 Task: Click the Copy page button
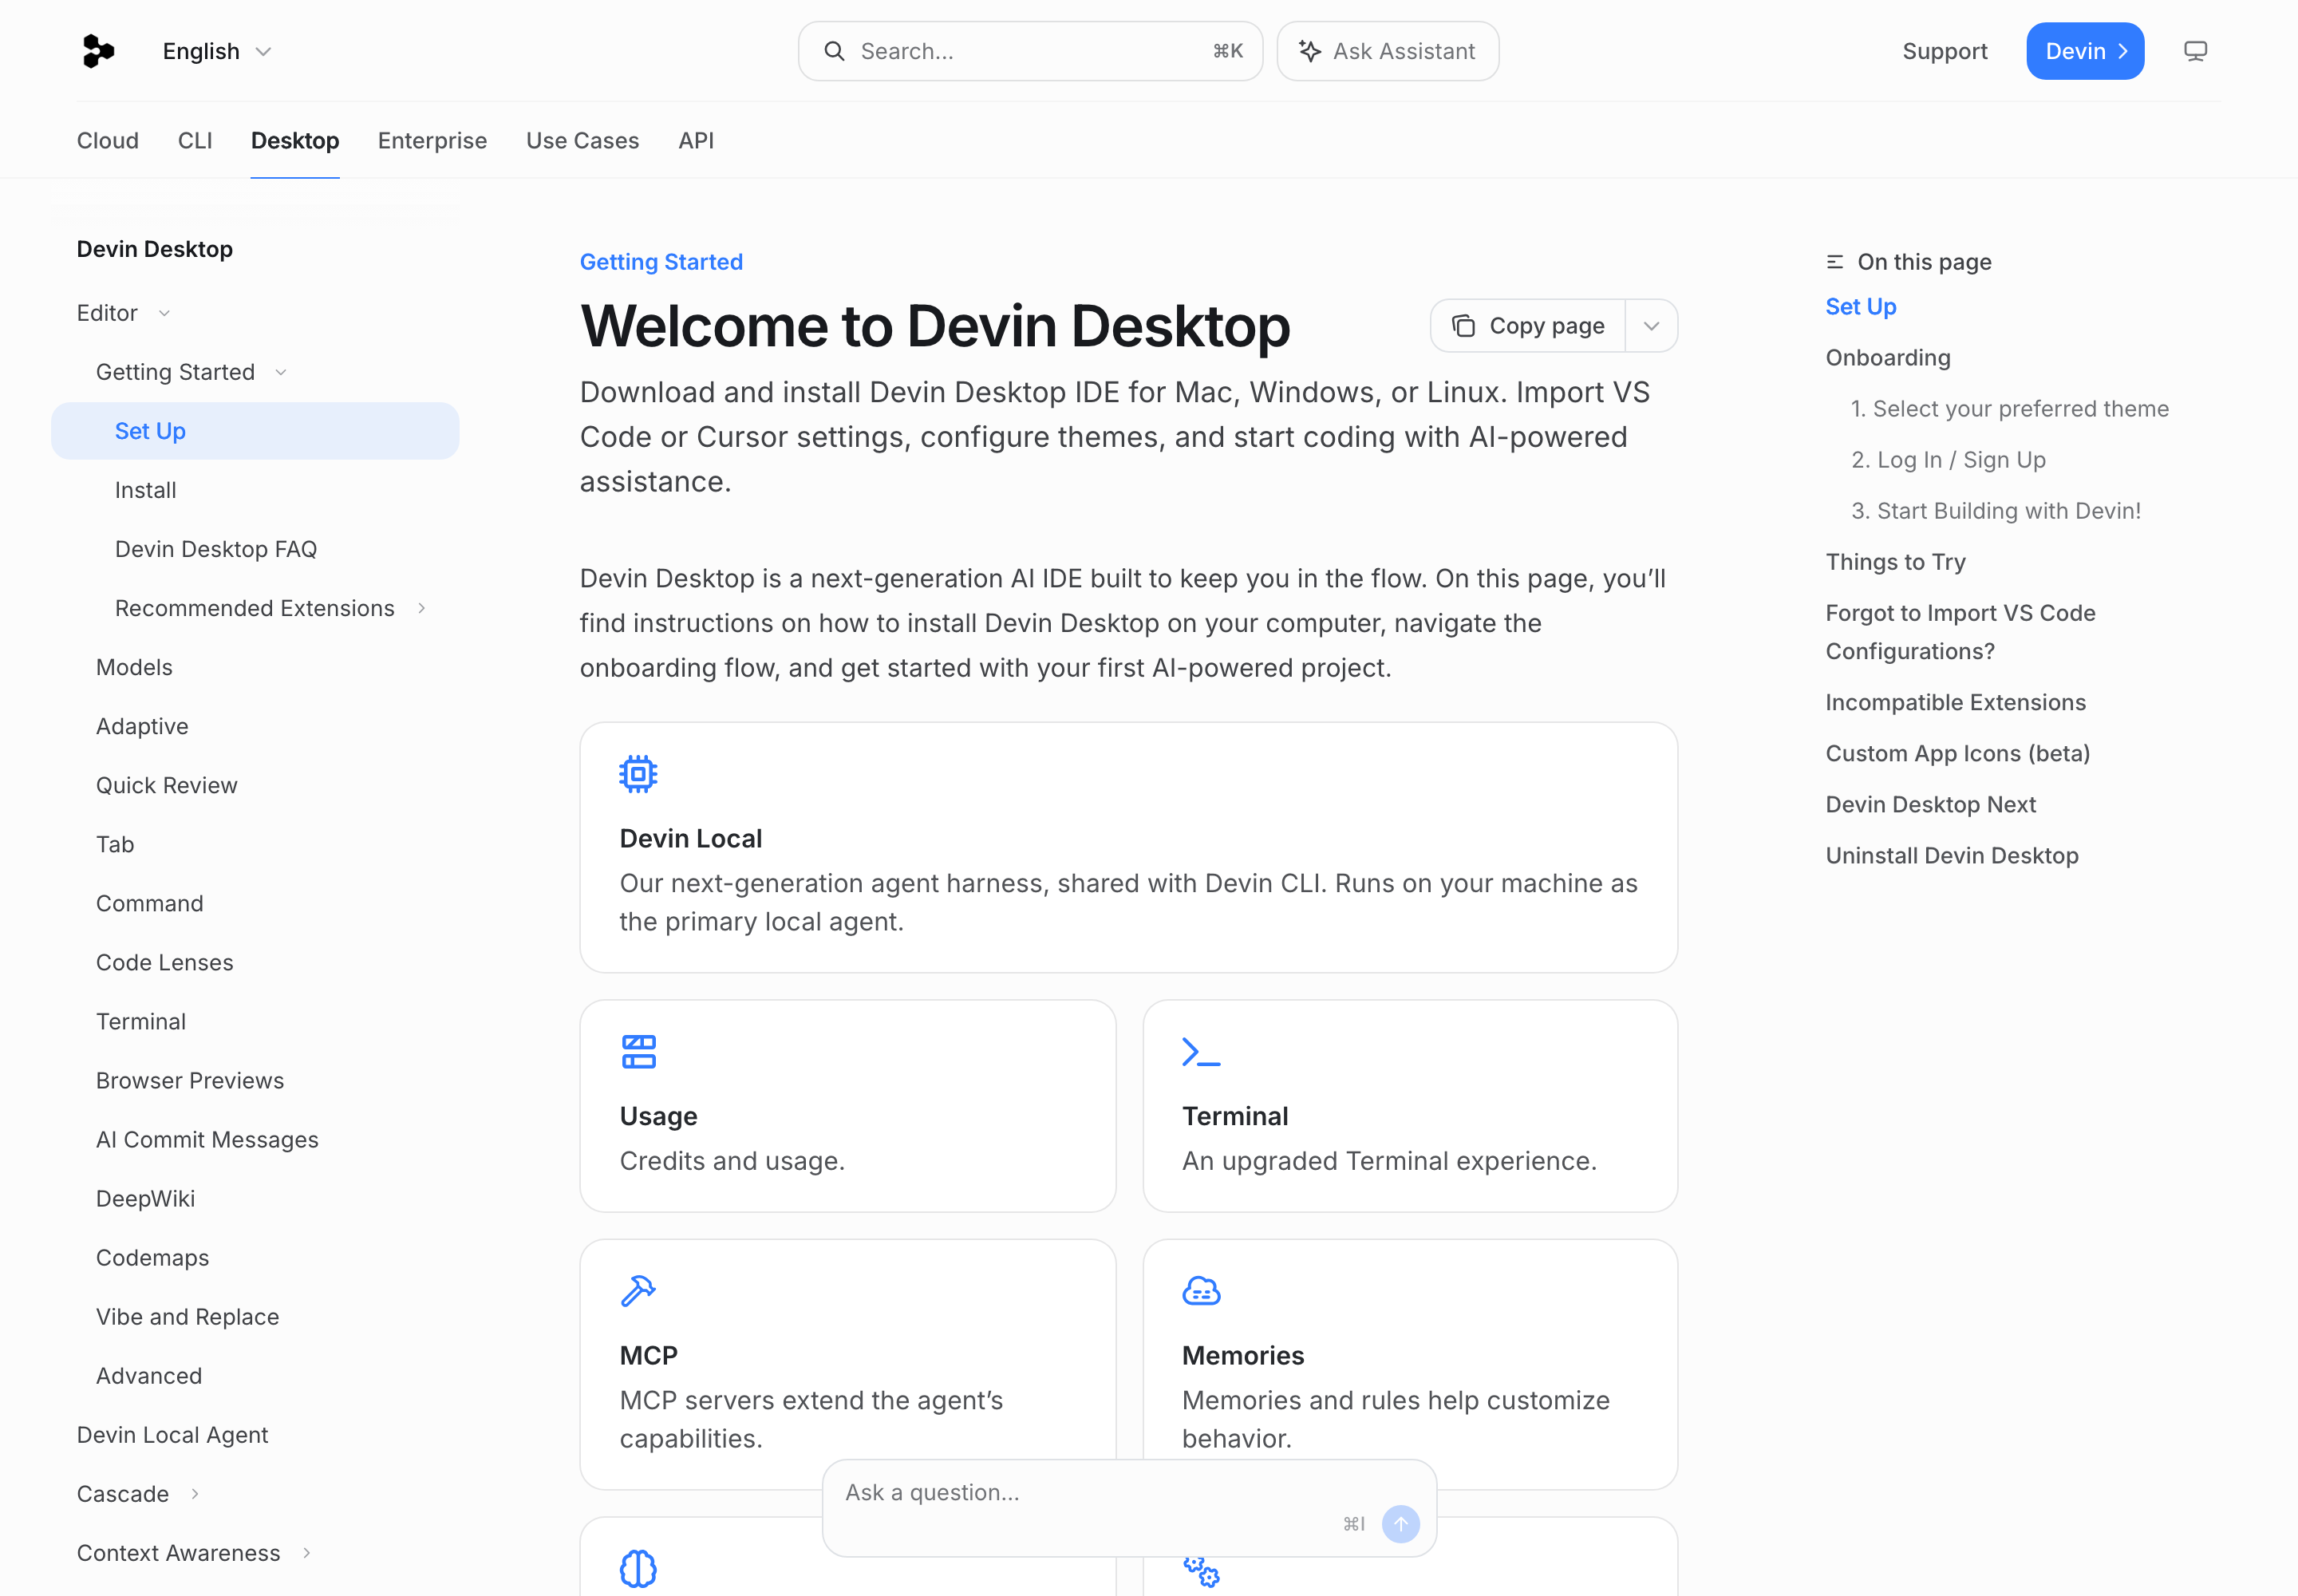coord(1528,326)
